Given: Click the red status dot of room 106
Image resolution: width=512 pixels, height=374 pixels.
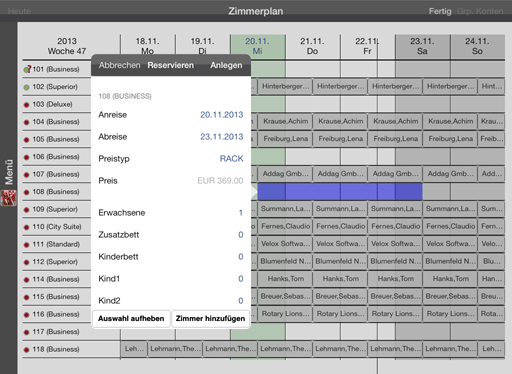Looking at the screenshot, I should [x=26, y=157].
